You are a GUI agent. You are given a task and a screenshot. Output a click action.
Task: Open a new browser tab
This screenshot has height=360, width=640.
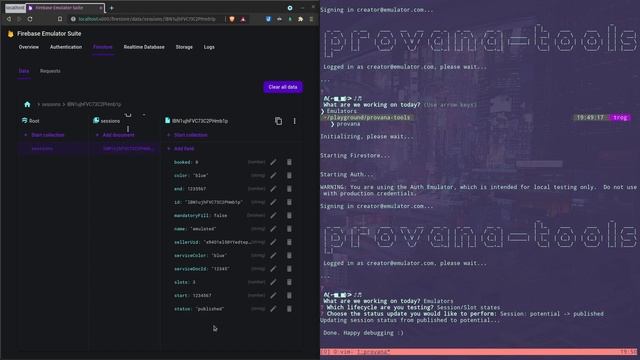click(x=111, y=8)
